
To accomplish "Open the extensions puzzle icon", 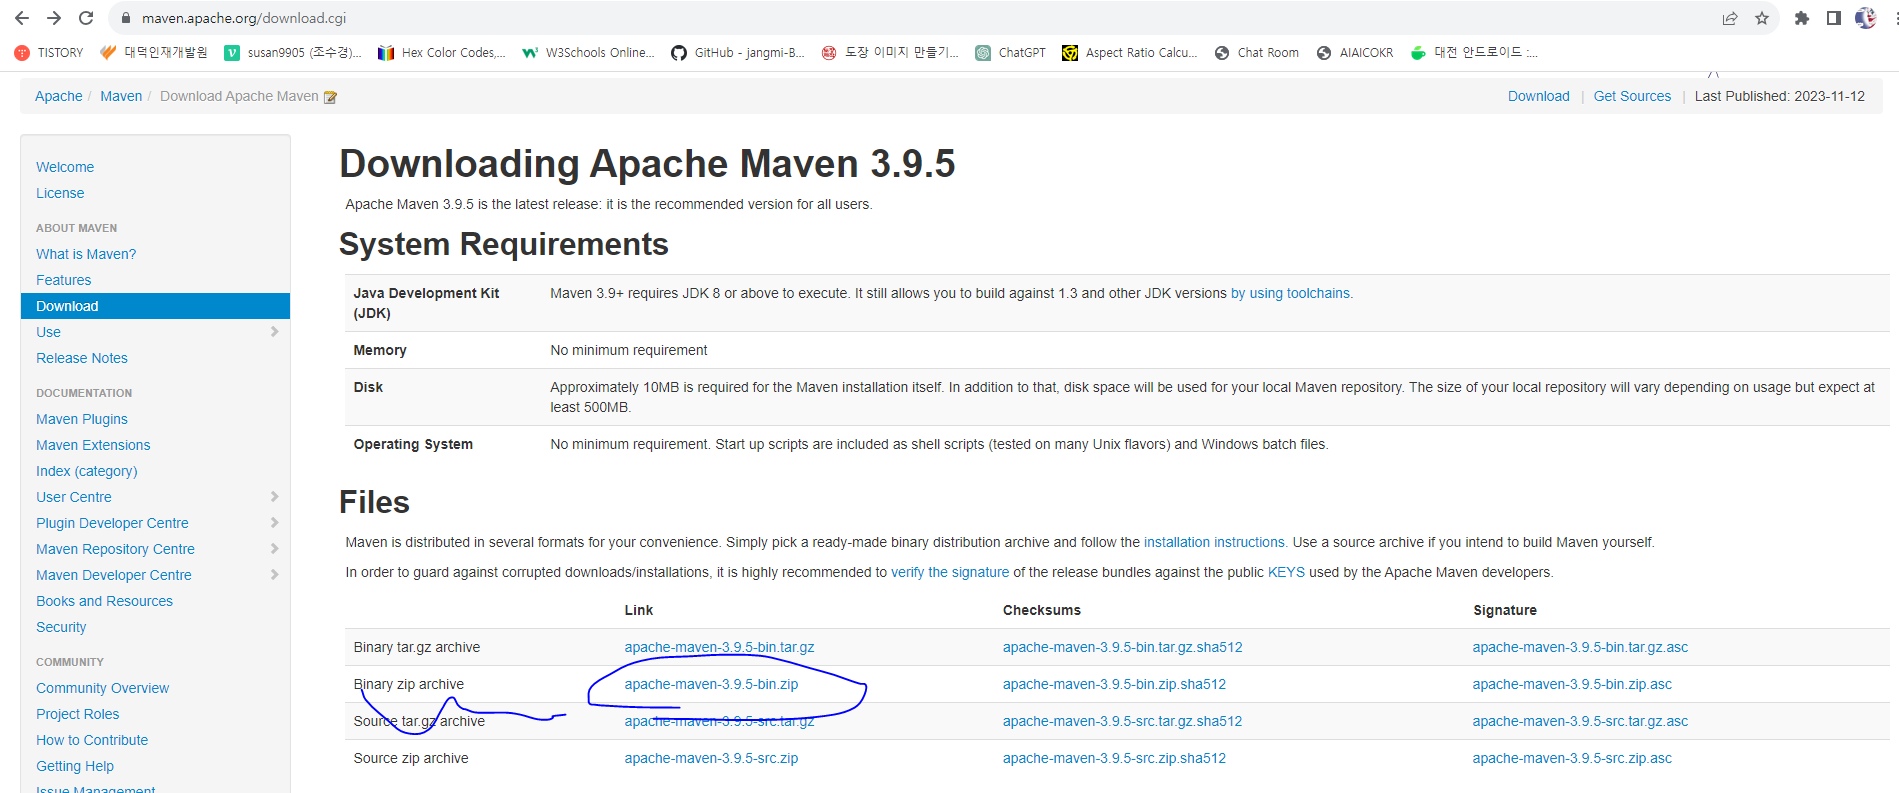I will click(1802, 18).
